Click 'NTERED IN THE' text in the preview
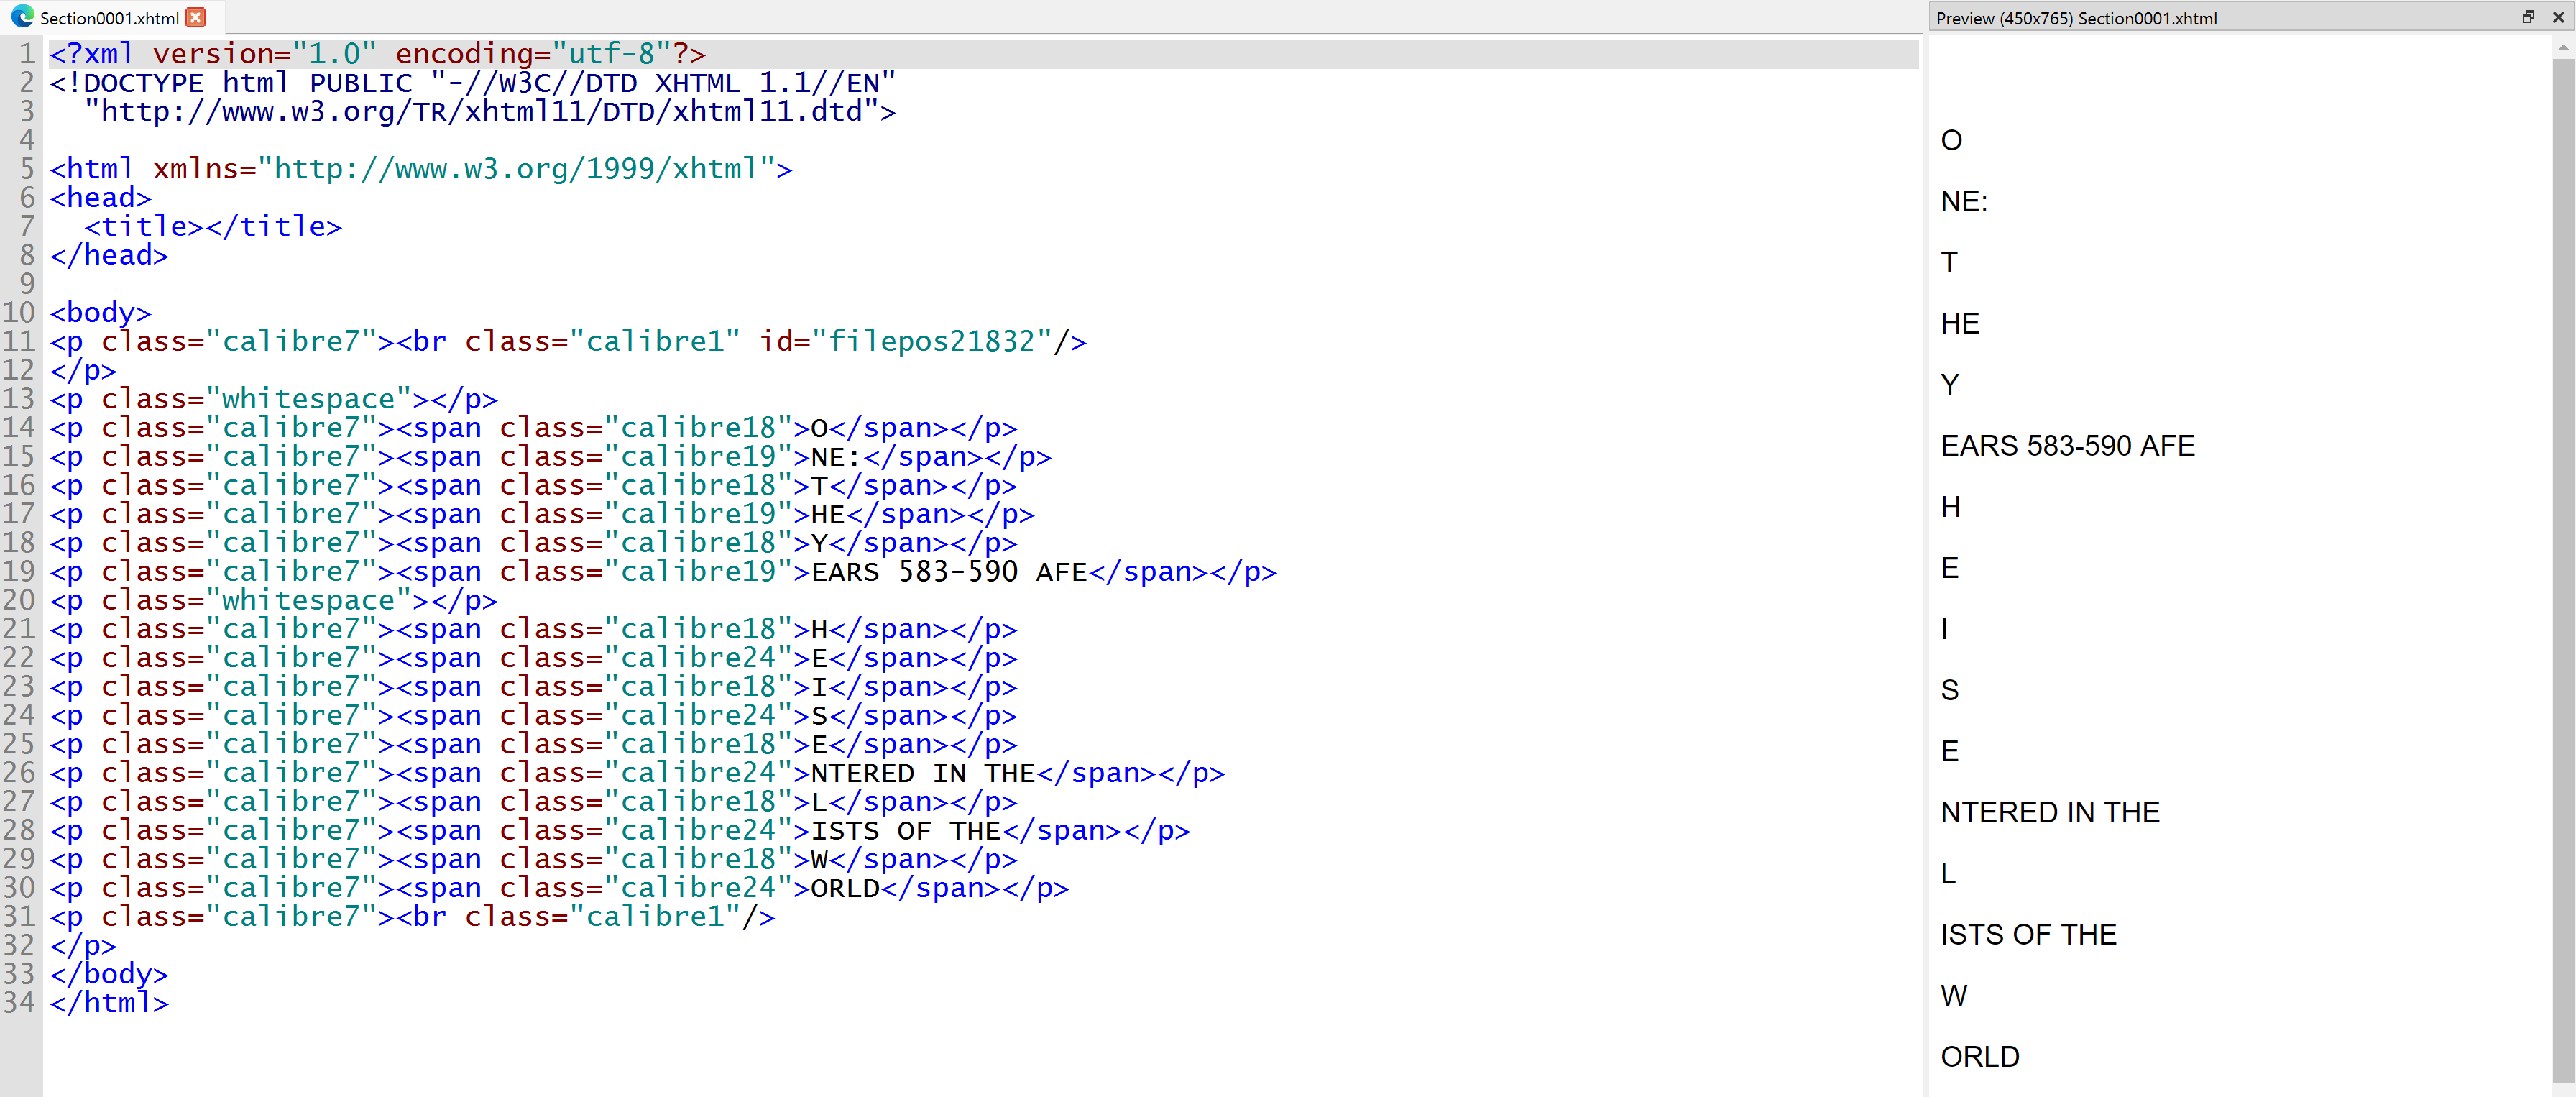The height and width of the screenshot is (1097, 2576). pos(2049,812)
